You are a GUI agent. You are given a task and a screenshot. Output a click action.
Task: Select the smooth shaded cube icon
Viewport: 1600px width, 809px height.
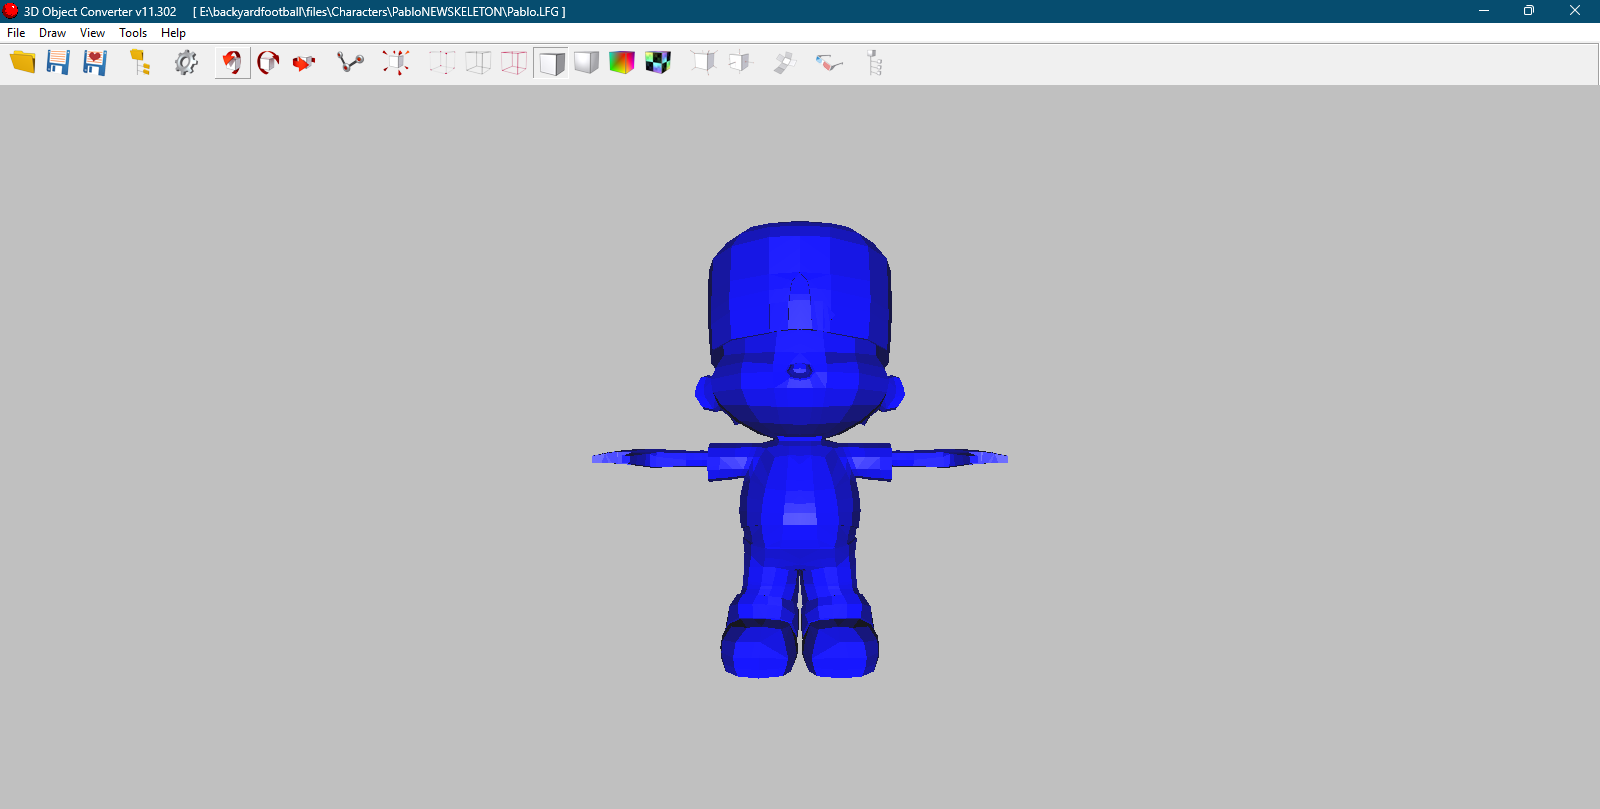coord(586,63)
